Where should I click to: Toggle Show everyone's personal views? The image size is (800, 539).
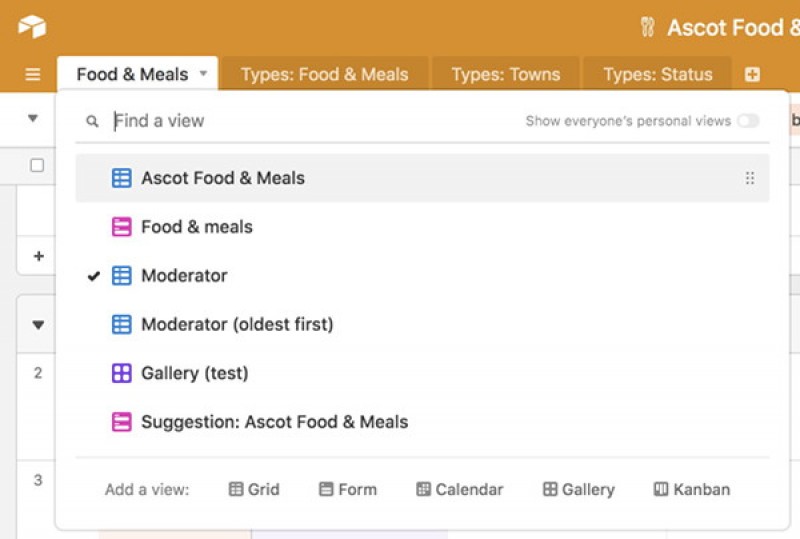click(x=747, y=121)
